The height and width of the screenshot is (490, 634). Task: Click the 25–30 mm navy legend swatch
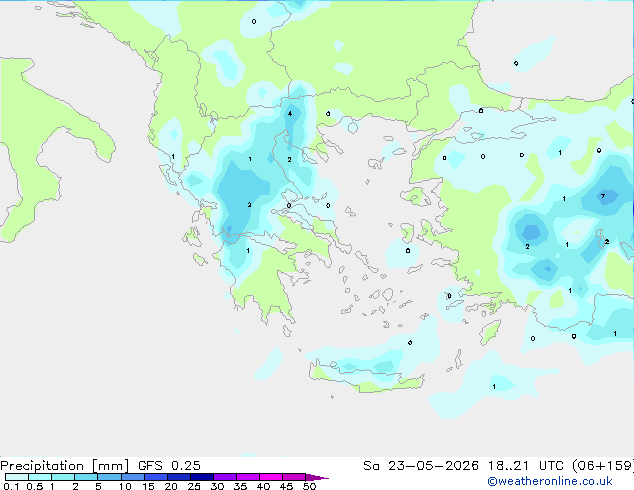[202, 477]
